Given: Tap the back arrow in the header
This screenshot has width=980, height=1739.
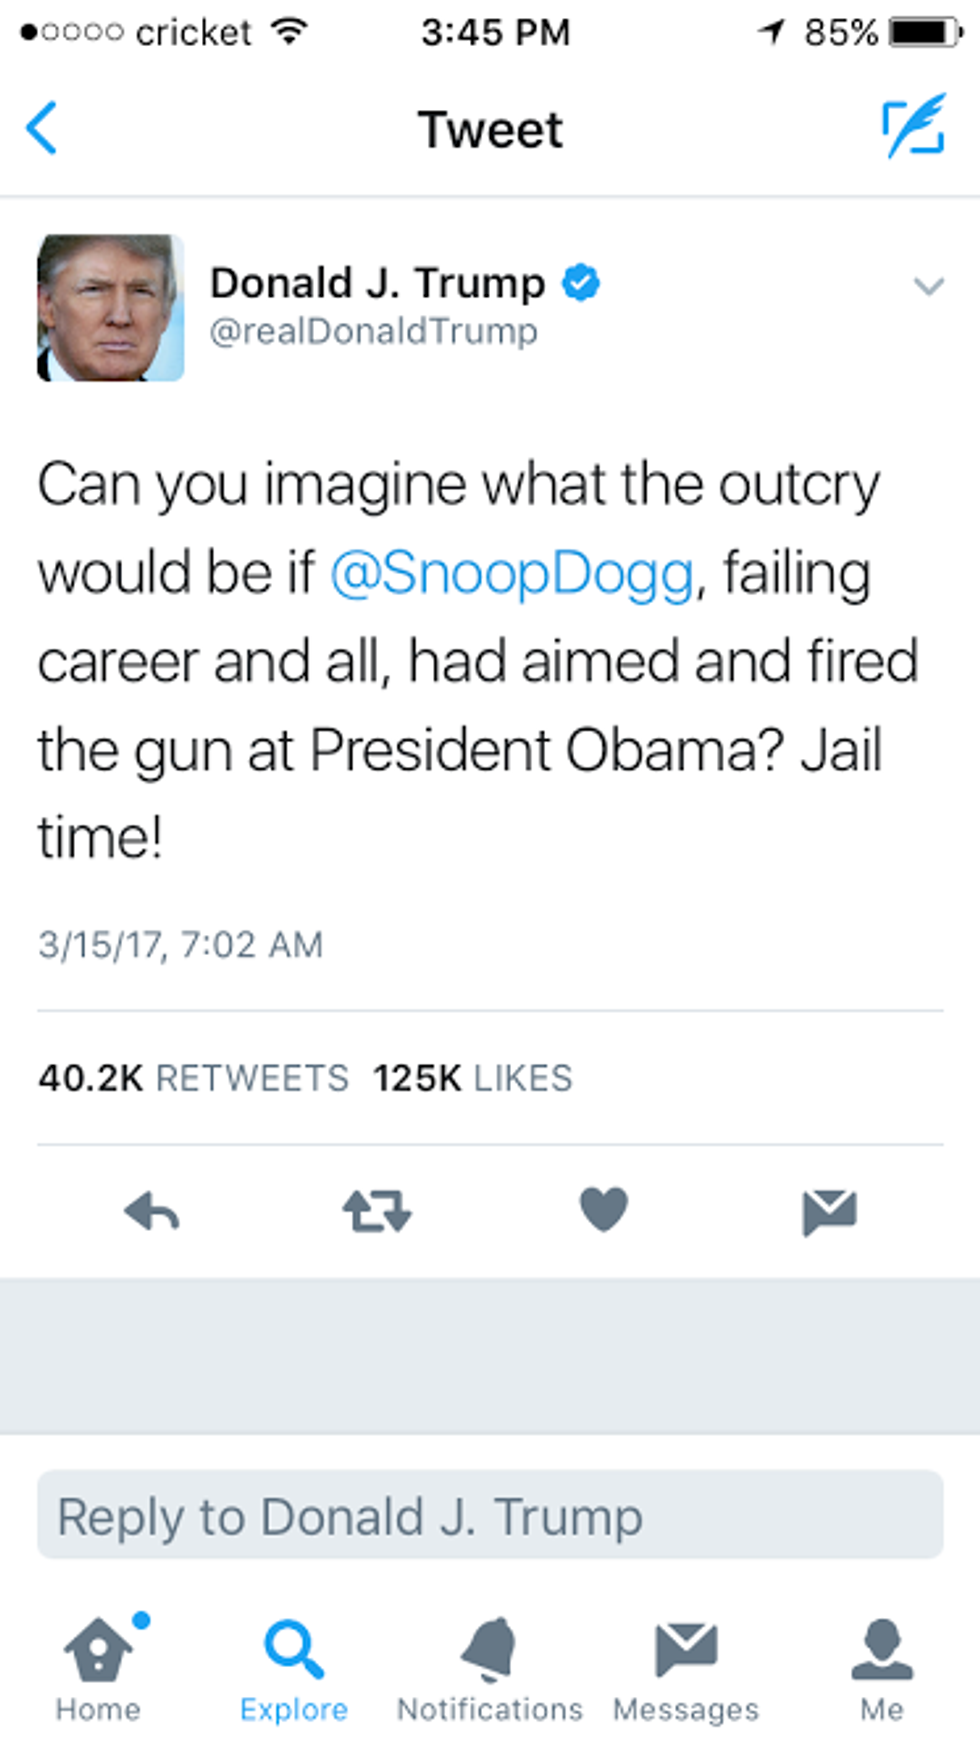Looking at the screenshot, I should tap(42, 128).
